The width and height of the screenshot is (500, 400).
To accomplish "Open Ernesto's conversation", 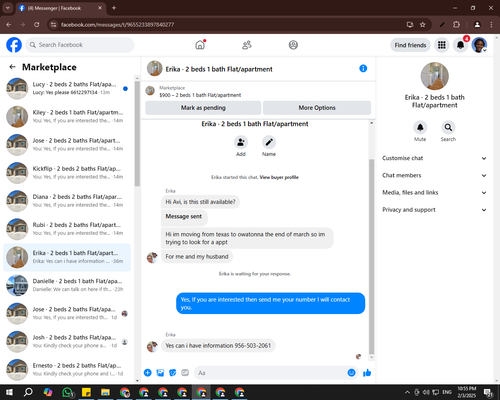I will 67,369.
